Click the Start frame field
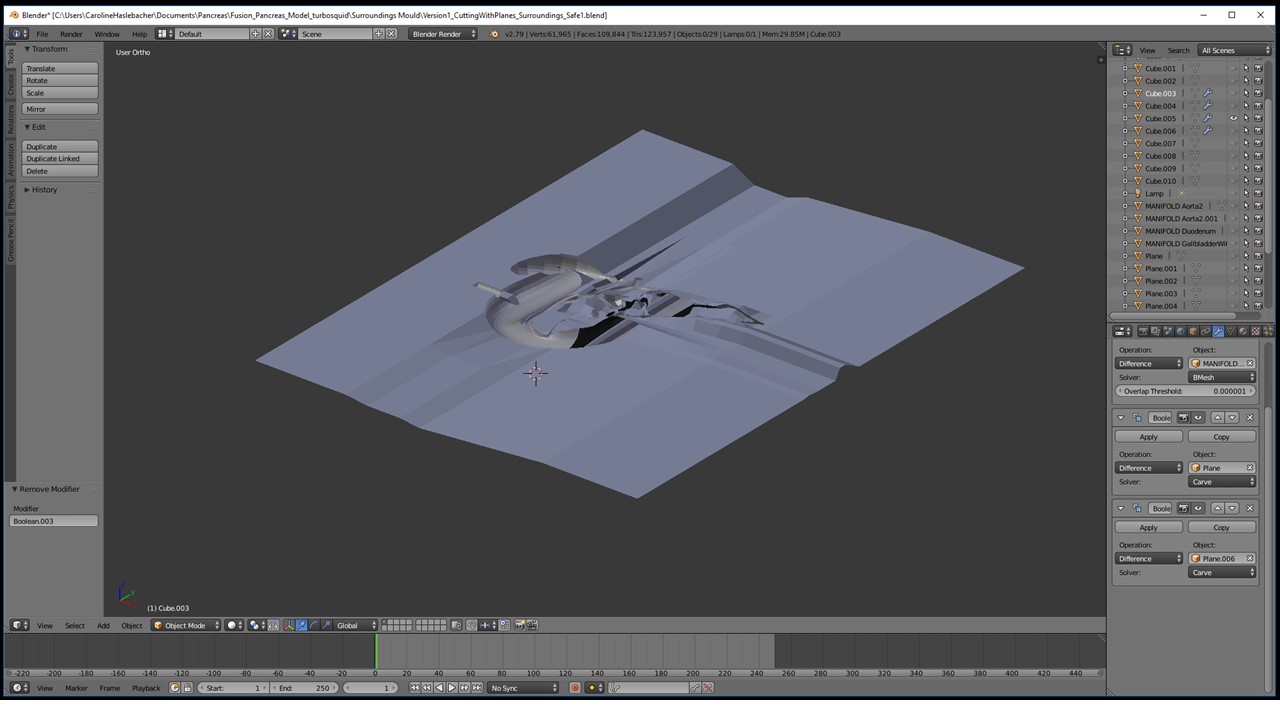The height and width of the screenshot is (720, 1280). click(x=233, y=687)
